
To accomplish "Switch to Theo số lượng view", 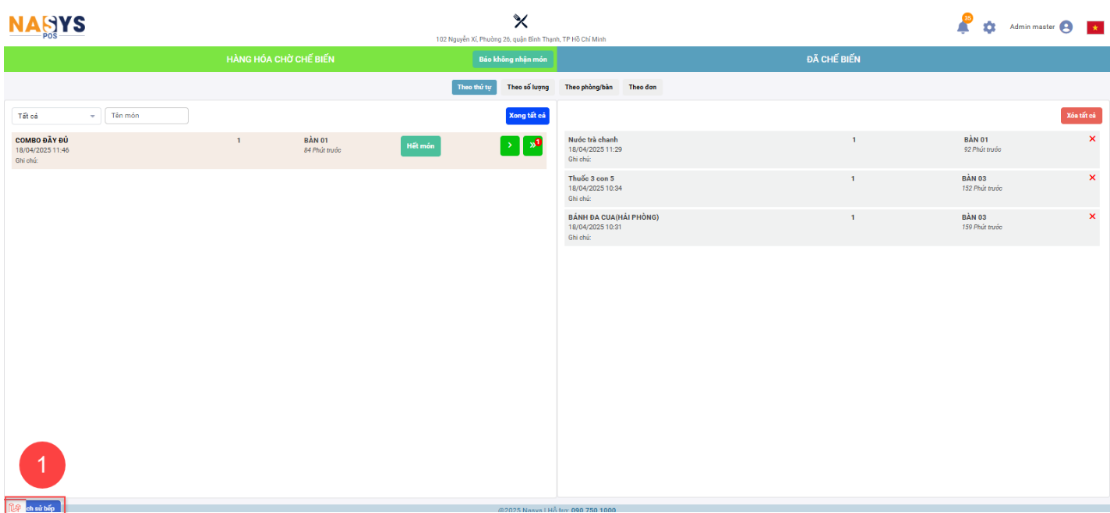I will [527, 88].
